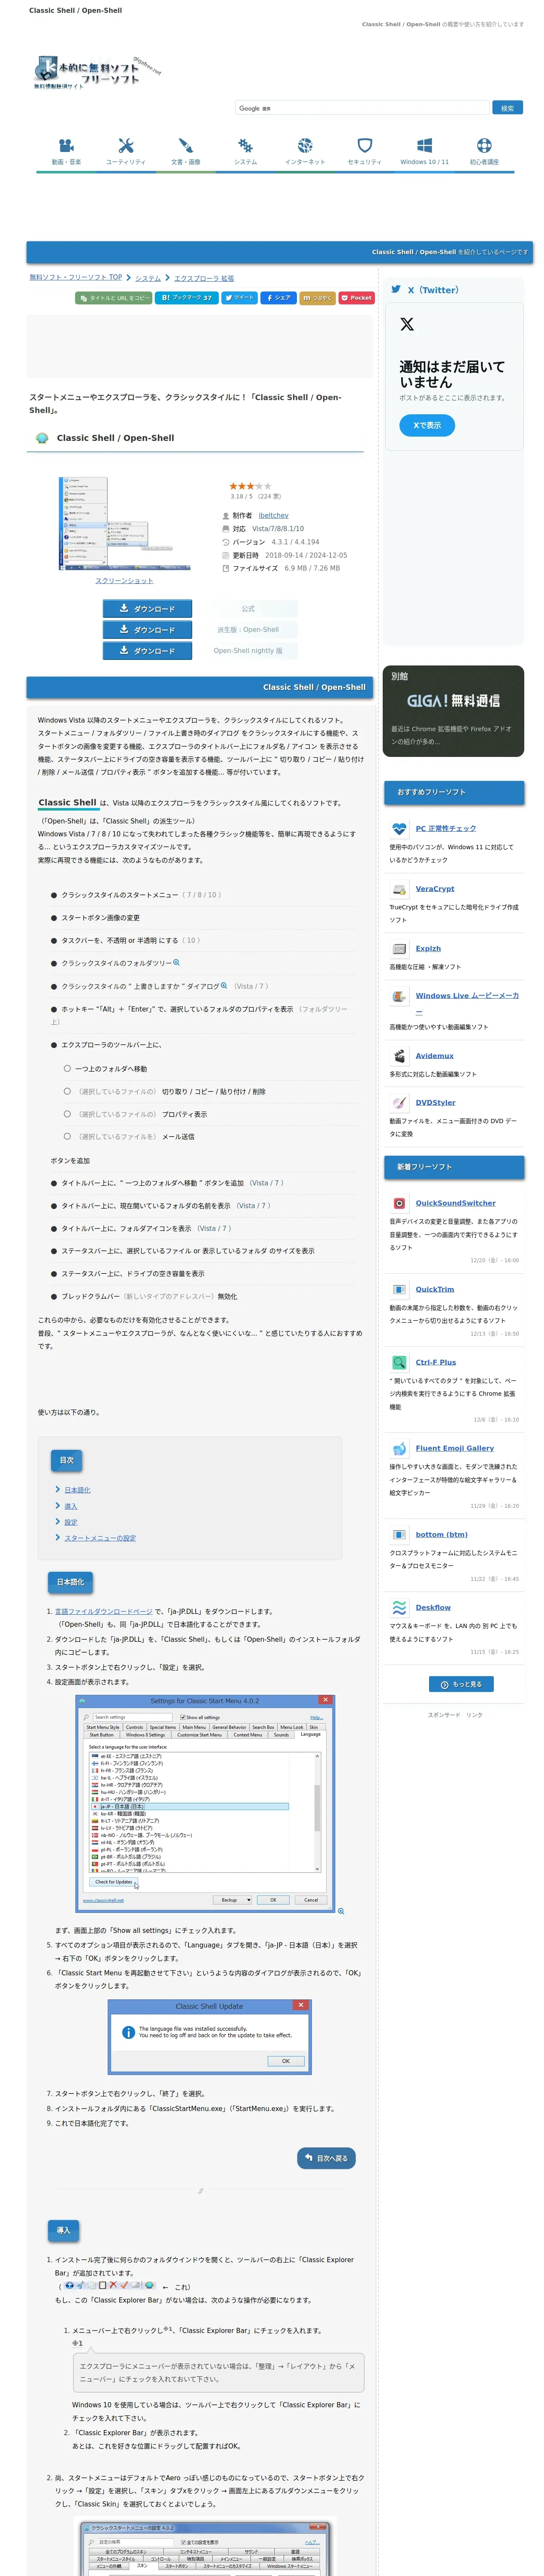Jump to 導入 in the table of contents
This screenshot has height=2576, width=544.
(x=71, y=1506)
